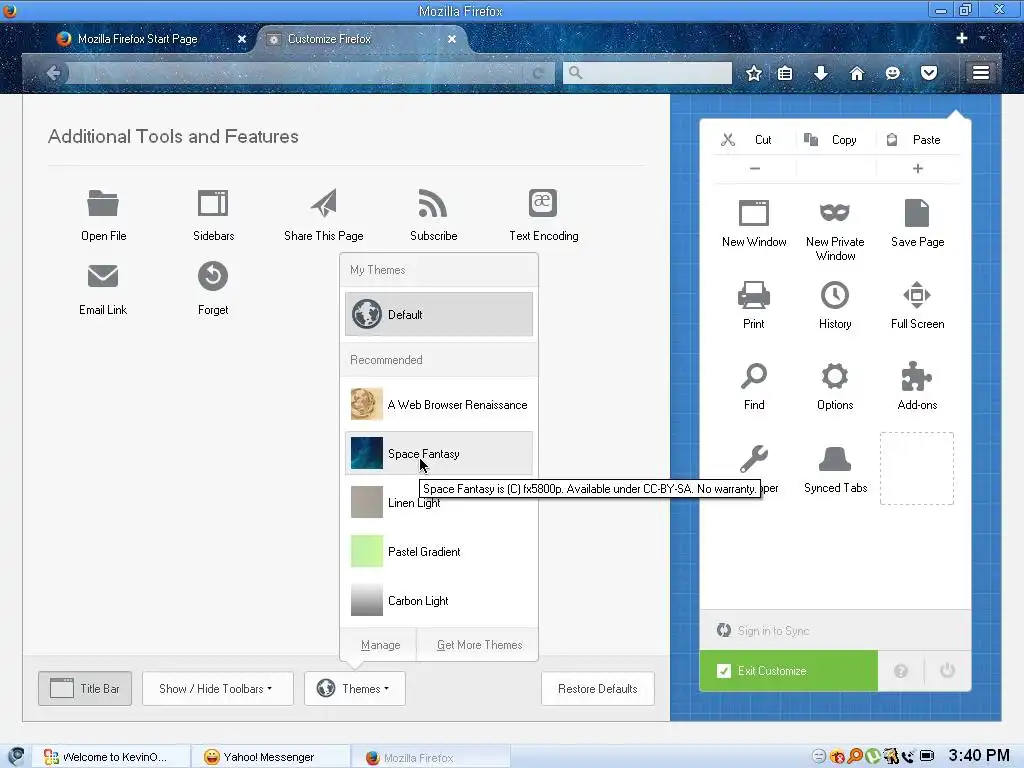Click the quit power button
This screenshot has width=1024, height=768.
(x=947, y=671)
